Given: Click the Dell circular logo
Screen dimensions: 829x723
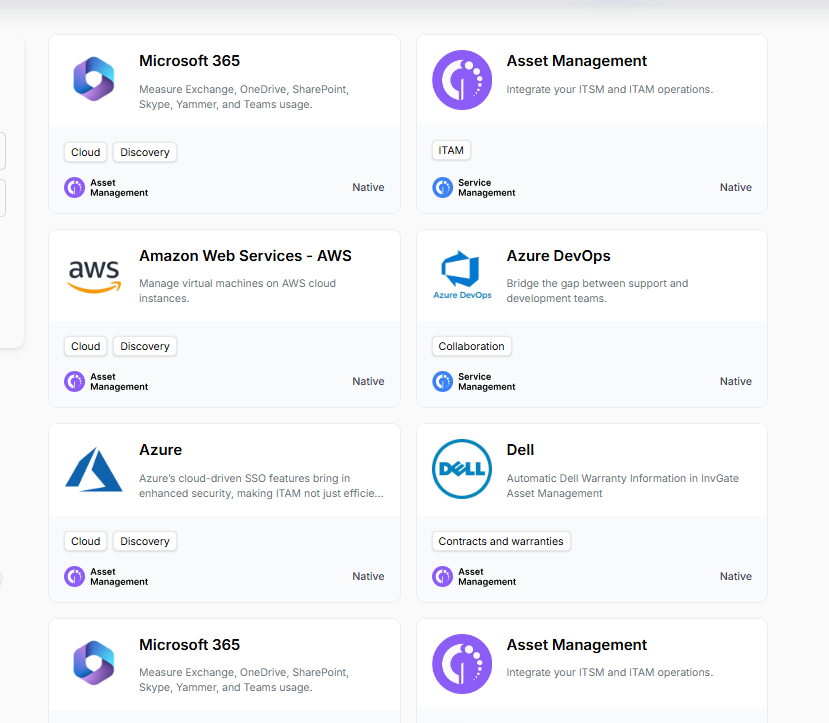Looking at the screenshot, I should pyautogui.click(x=462, y=469).
